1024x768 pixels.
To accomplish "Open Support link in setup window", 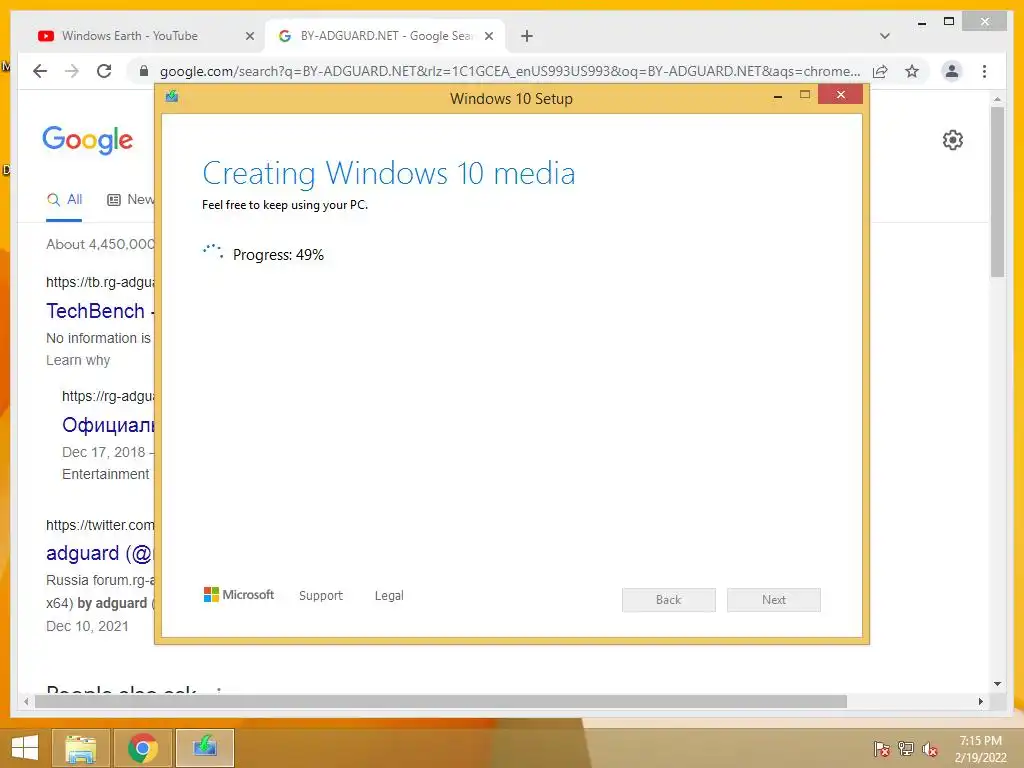I will pos(321,596).
